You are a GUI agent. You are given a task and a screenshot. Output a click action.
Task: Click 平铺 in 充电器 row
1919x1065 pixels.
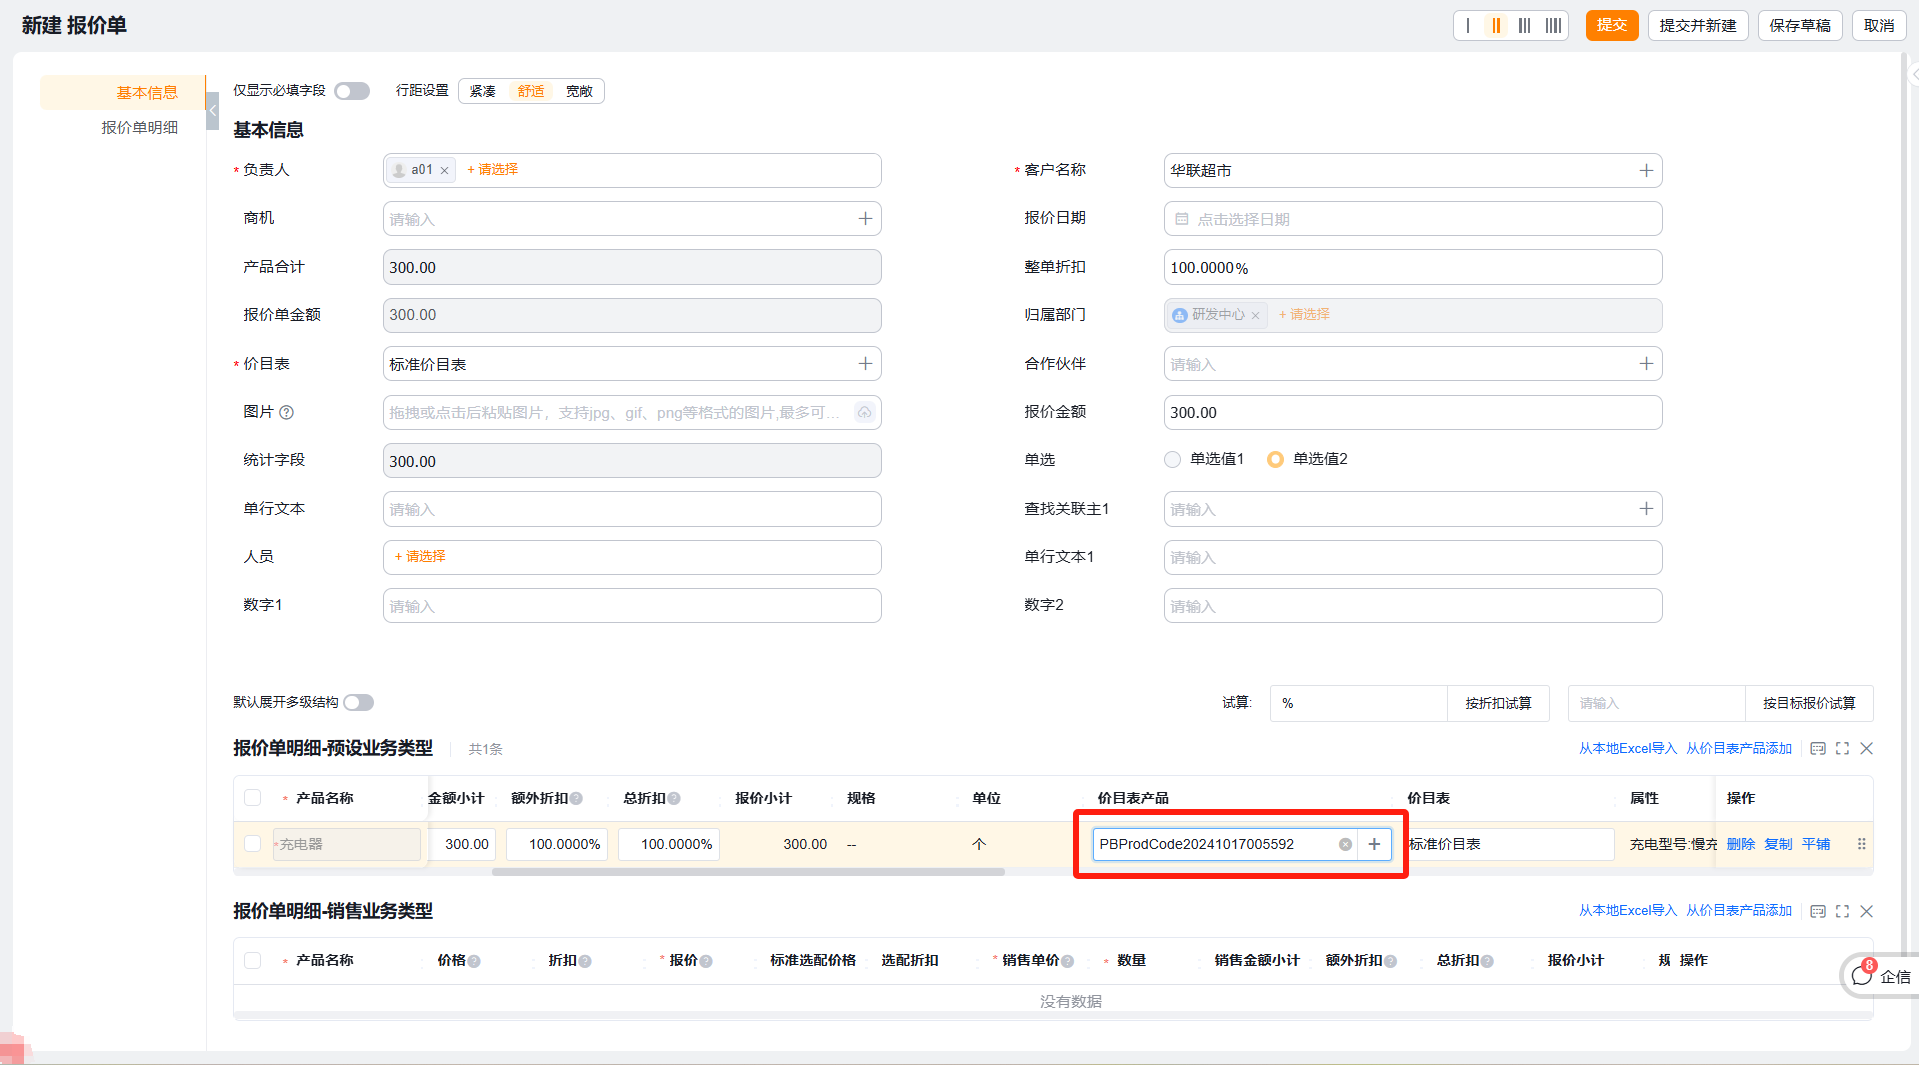pyautogui.click(x=1815, y=845)
